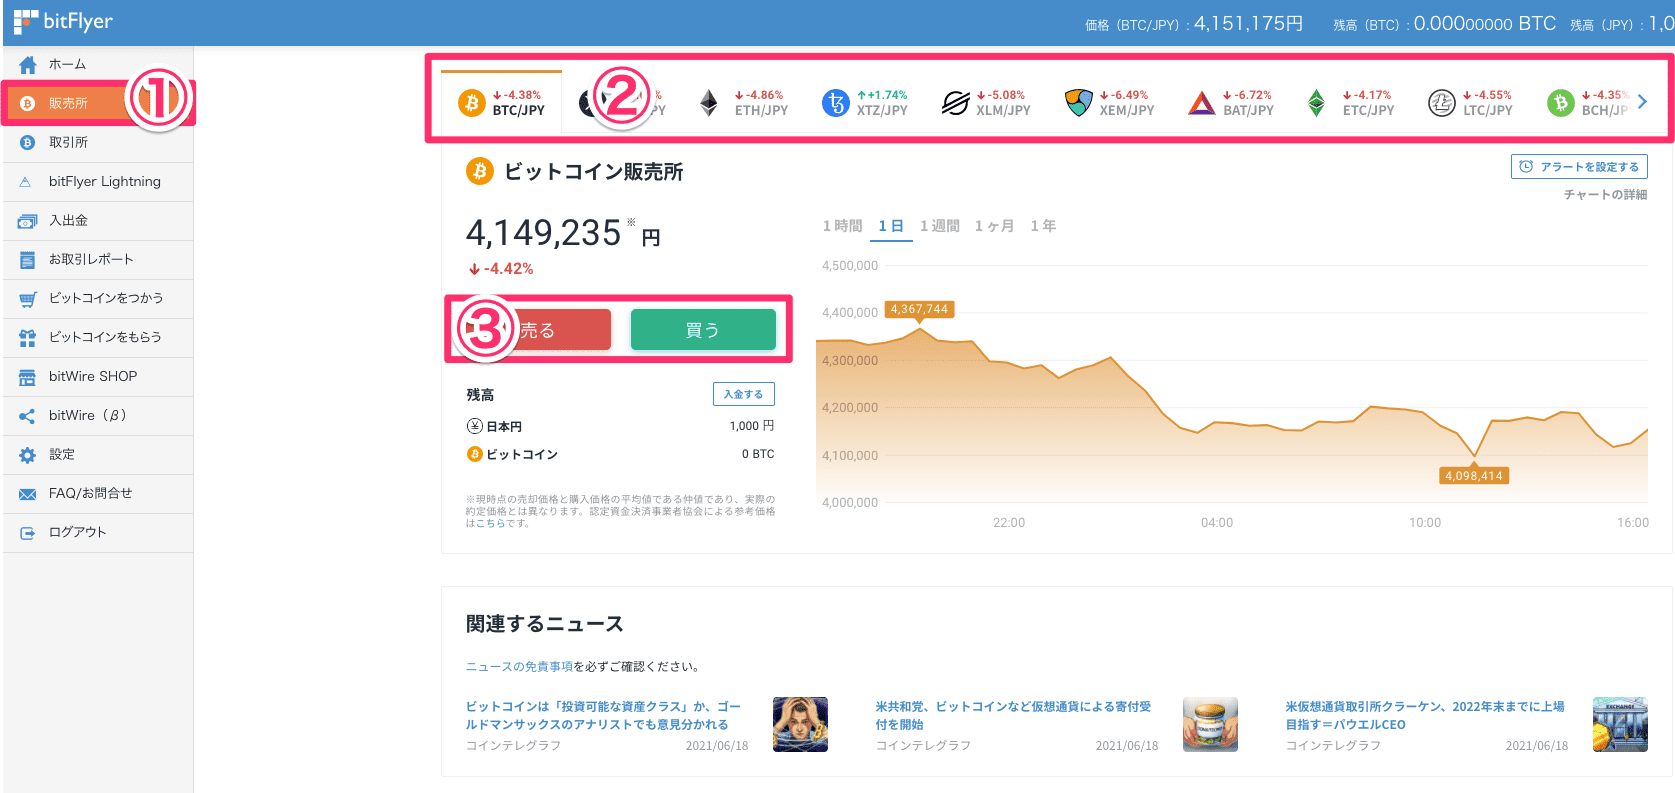The width and height of the screenshot is (1675, 793).
Task: Select the LTC/JPY currency tab
Action: pyautogui.click(x=1470, y=102)
